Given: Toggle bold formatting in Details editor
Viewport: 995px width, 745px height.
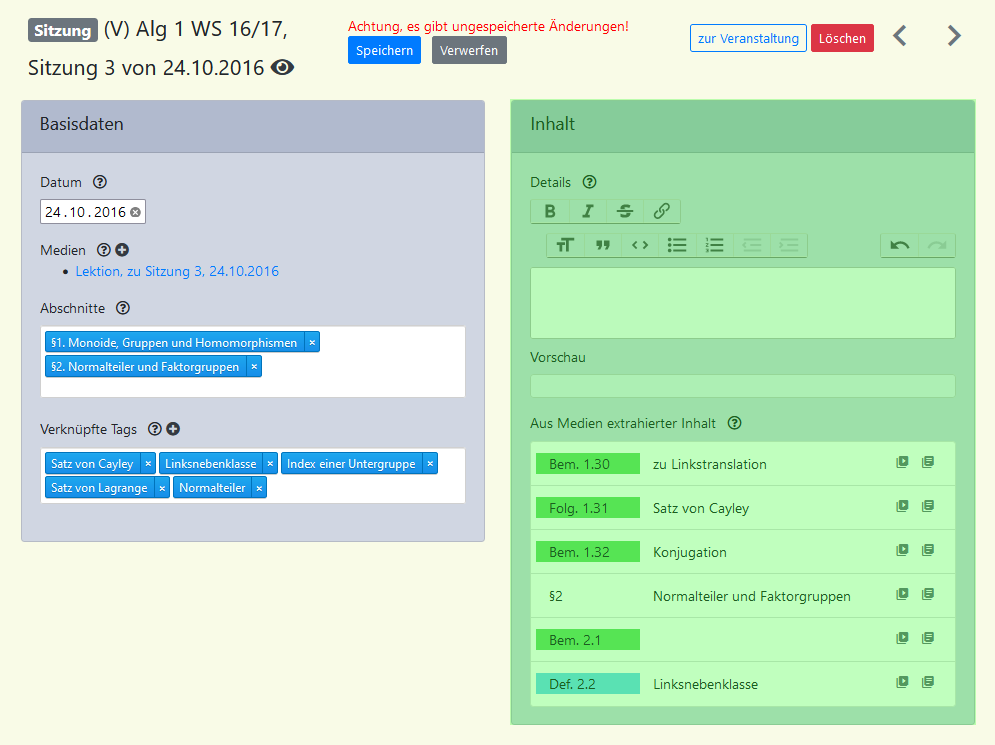Looking at the screenshot, I should 549,211.
